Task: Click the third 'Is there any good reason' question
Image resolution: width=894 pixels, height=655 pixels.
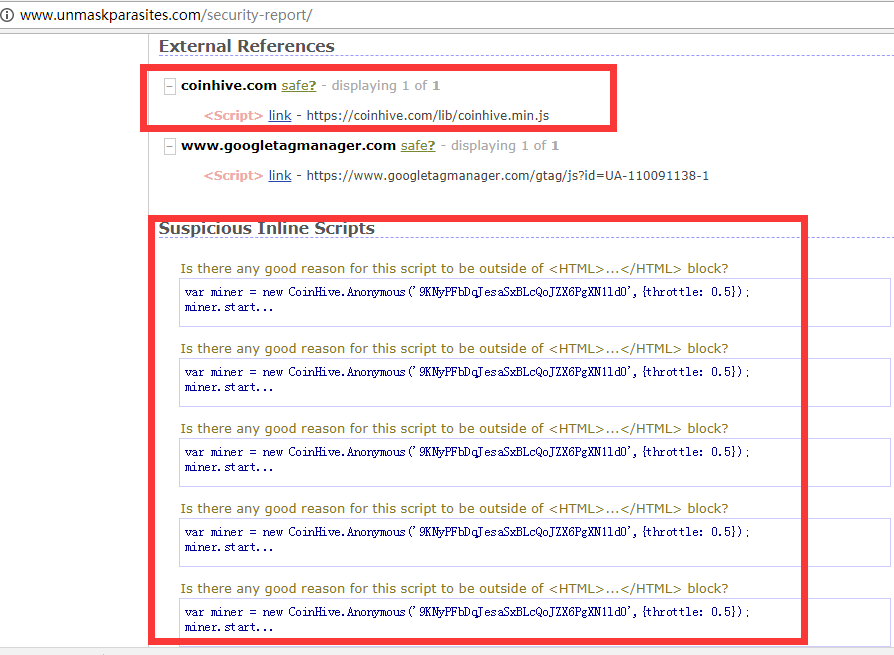Action: 454,429
